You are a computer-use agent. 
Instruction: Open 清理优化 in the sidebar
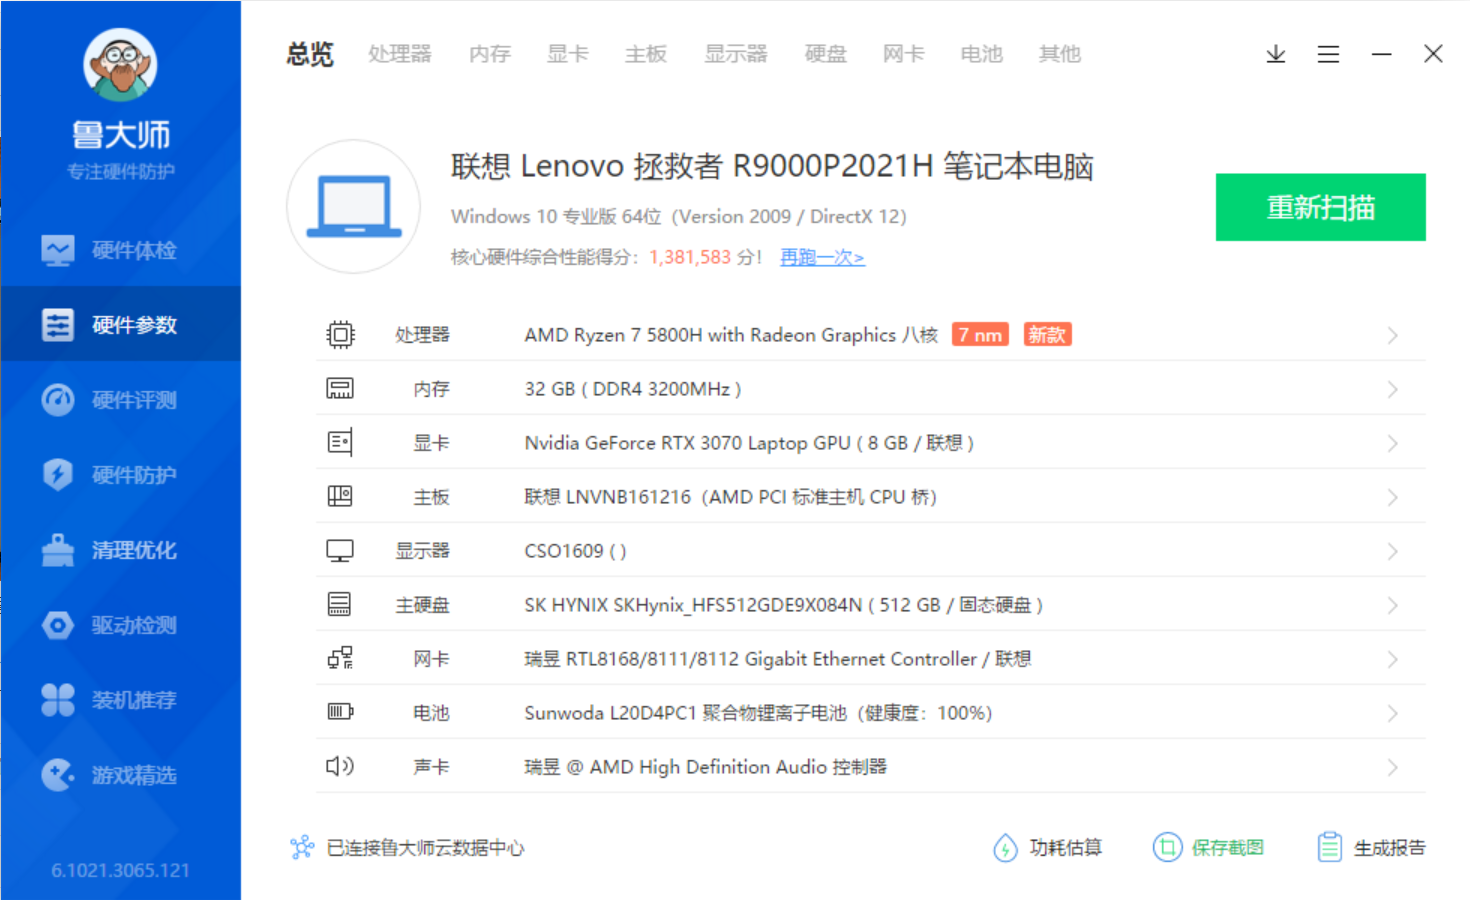click(120, 550)
